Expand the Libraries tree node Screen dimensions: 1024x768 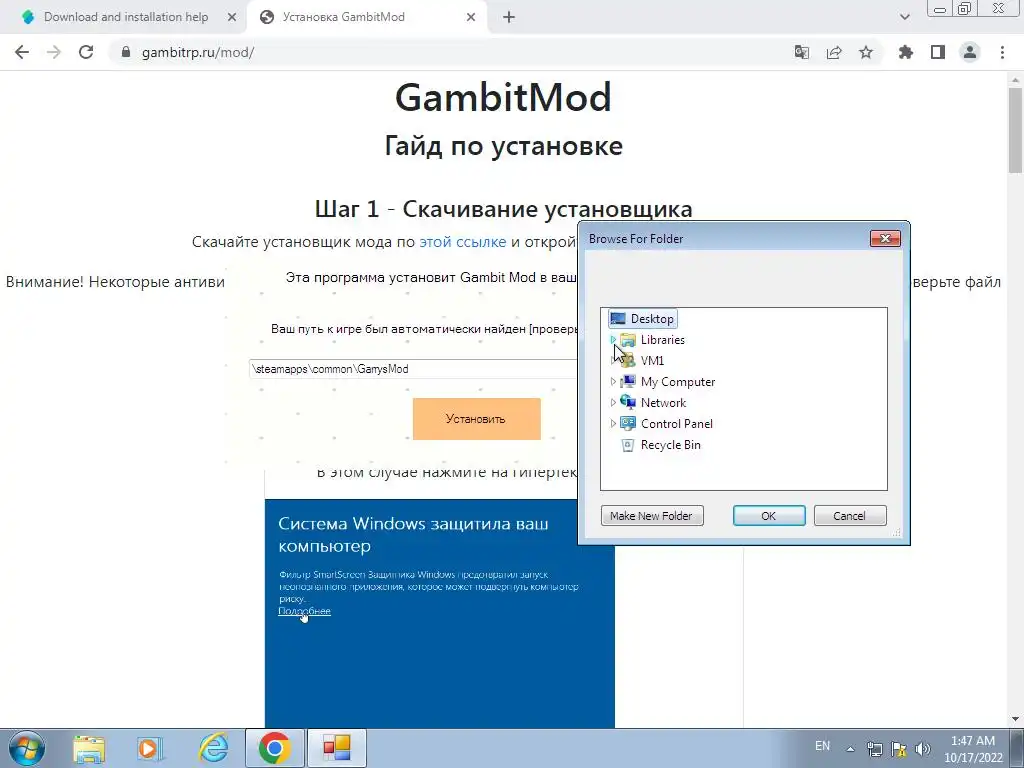613,340
